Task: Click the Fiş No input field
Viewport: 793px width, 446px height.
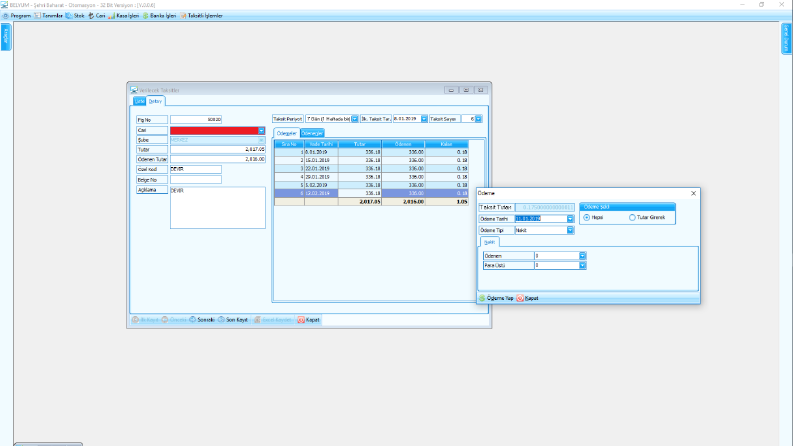Action: point(196,120)
